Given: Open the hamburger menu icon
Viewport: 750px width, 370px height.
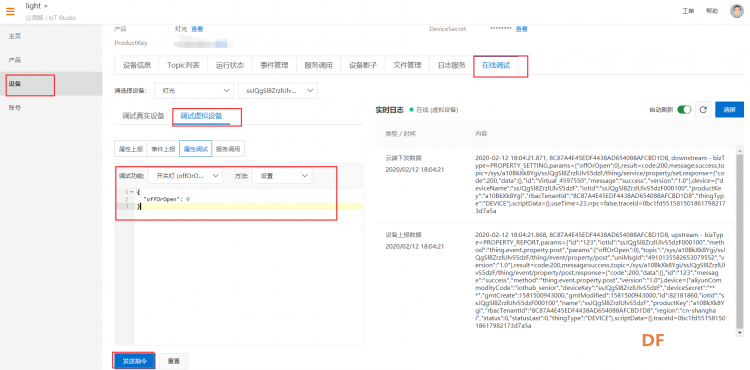Looking at the screenshot, I should (x=10, y=11).
